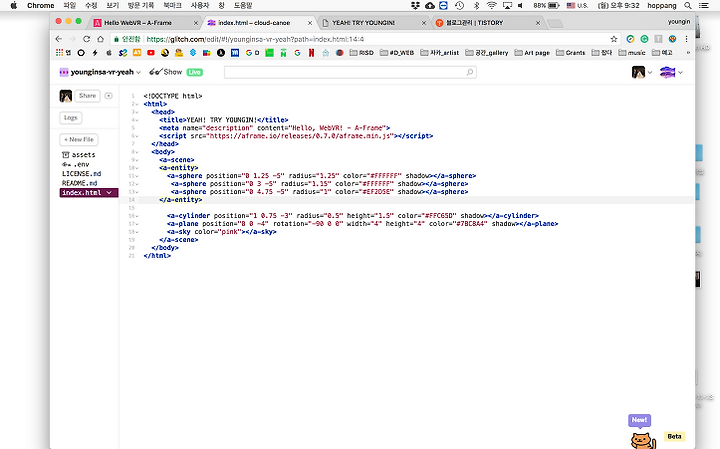Open the Grants bookmark folder
The height and width of the screenshot is (449, 720).
(x=570, y=53)
